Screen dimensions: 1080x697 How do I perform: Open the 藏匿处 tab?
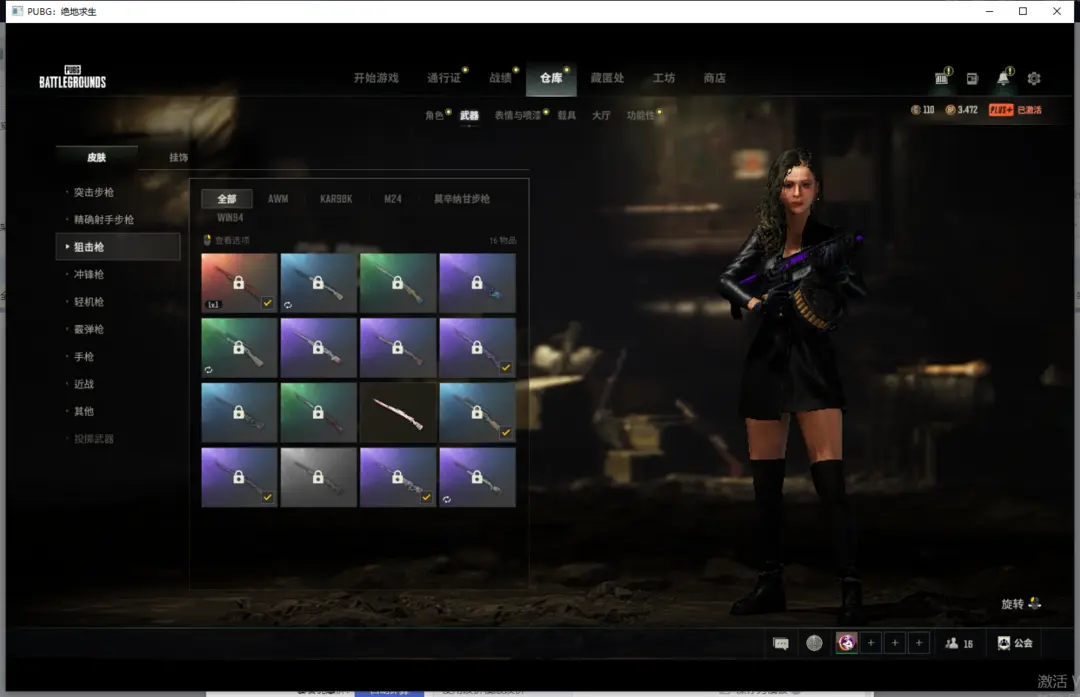point(608,78)
